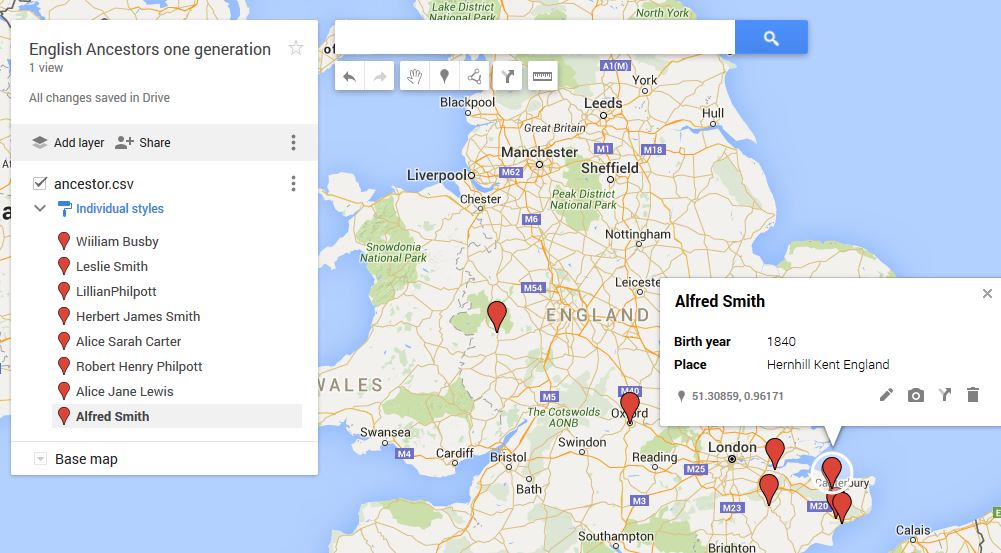Viewport: 1001px width, 553px height.
Task: Select LillianPhilpott in the layer list
Action: [x=116, y=291]
